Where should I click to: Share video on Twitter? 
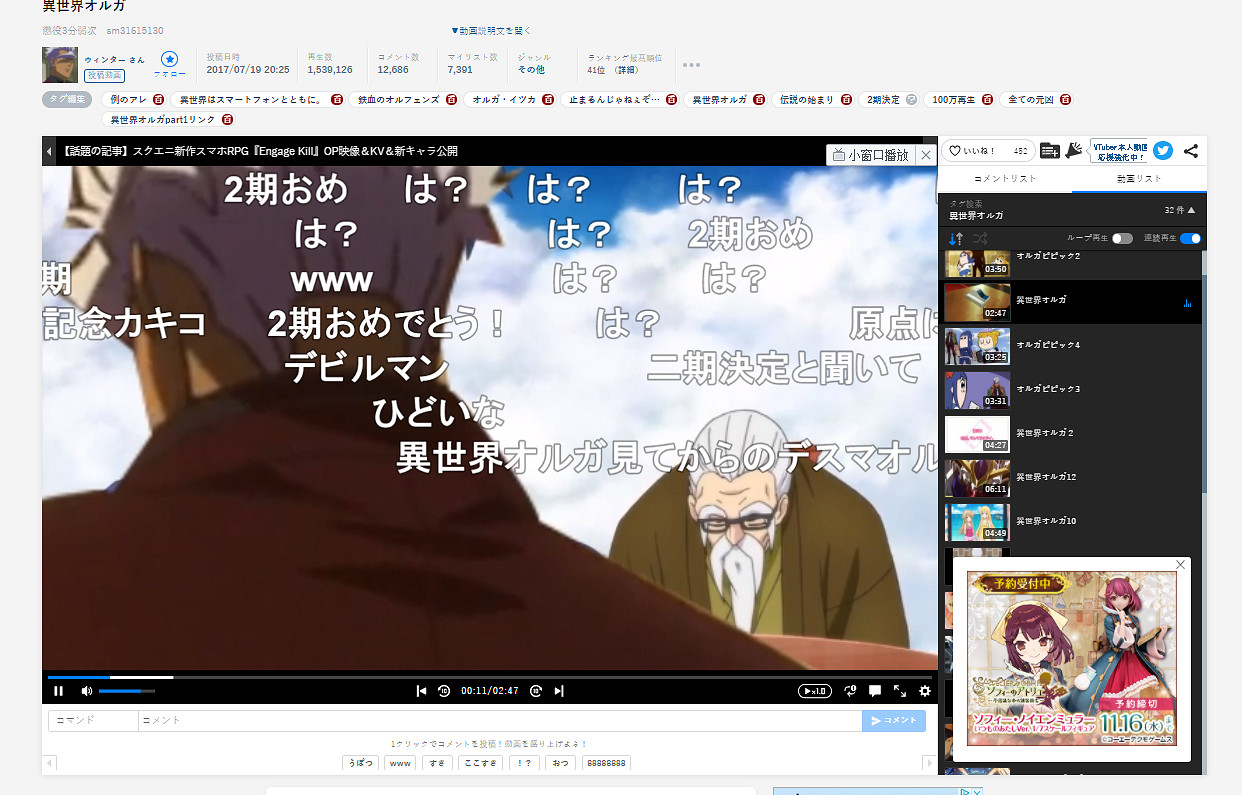pyautogui.click(x=1162, y=150)
